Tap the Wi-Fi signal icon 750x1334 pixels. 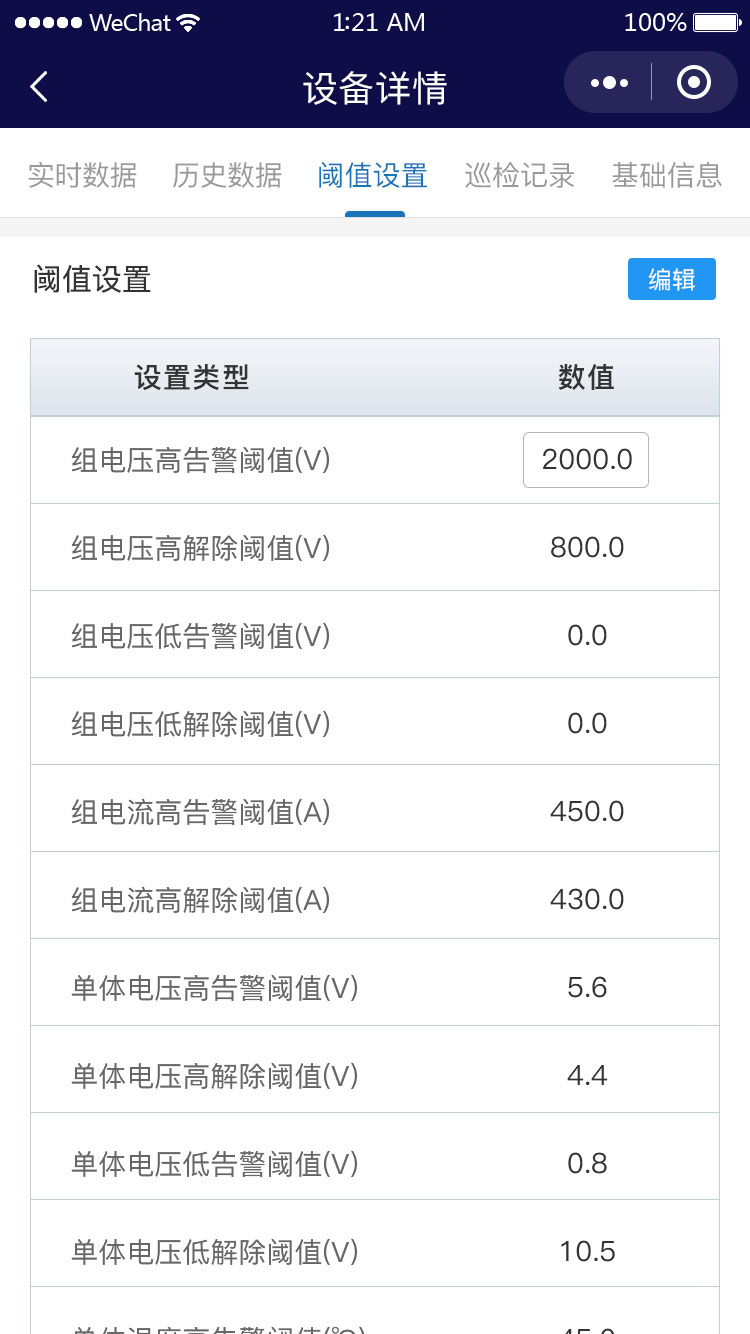tap(188, 23)
